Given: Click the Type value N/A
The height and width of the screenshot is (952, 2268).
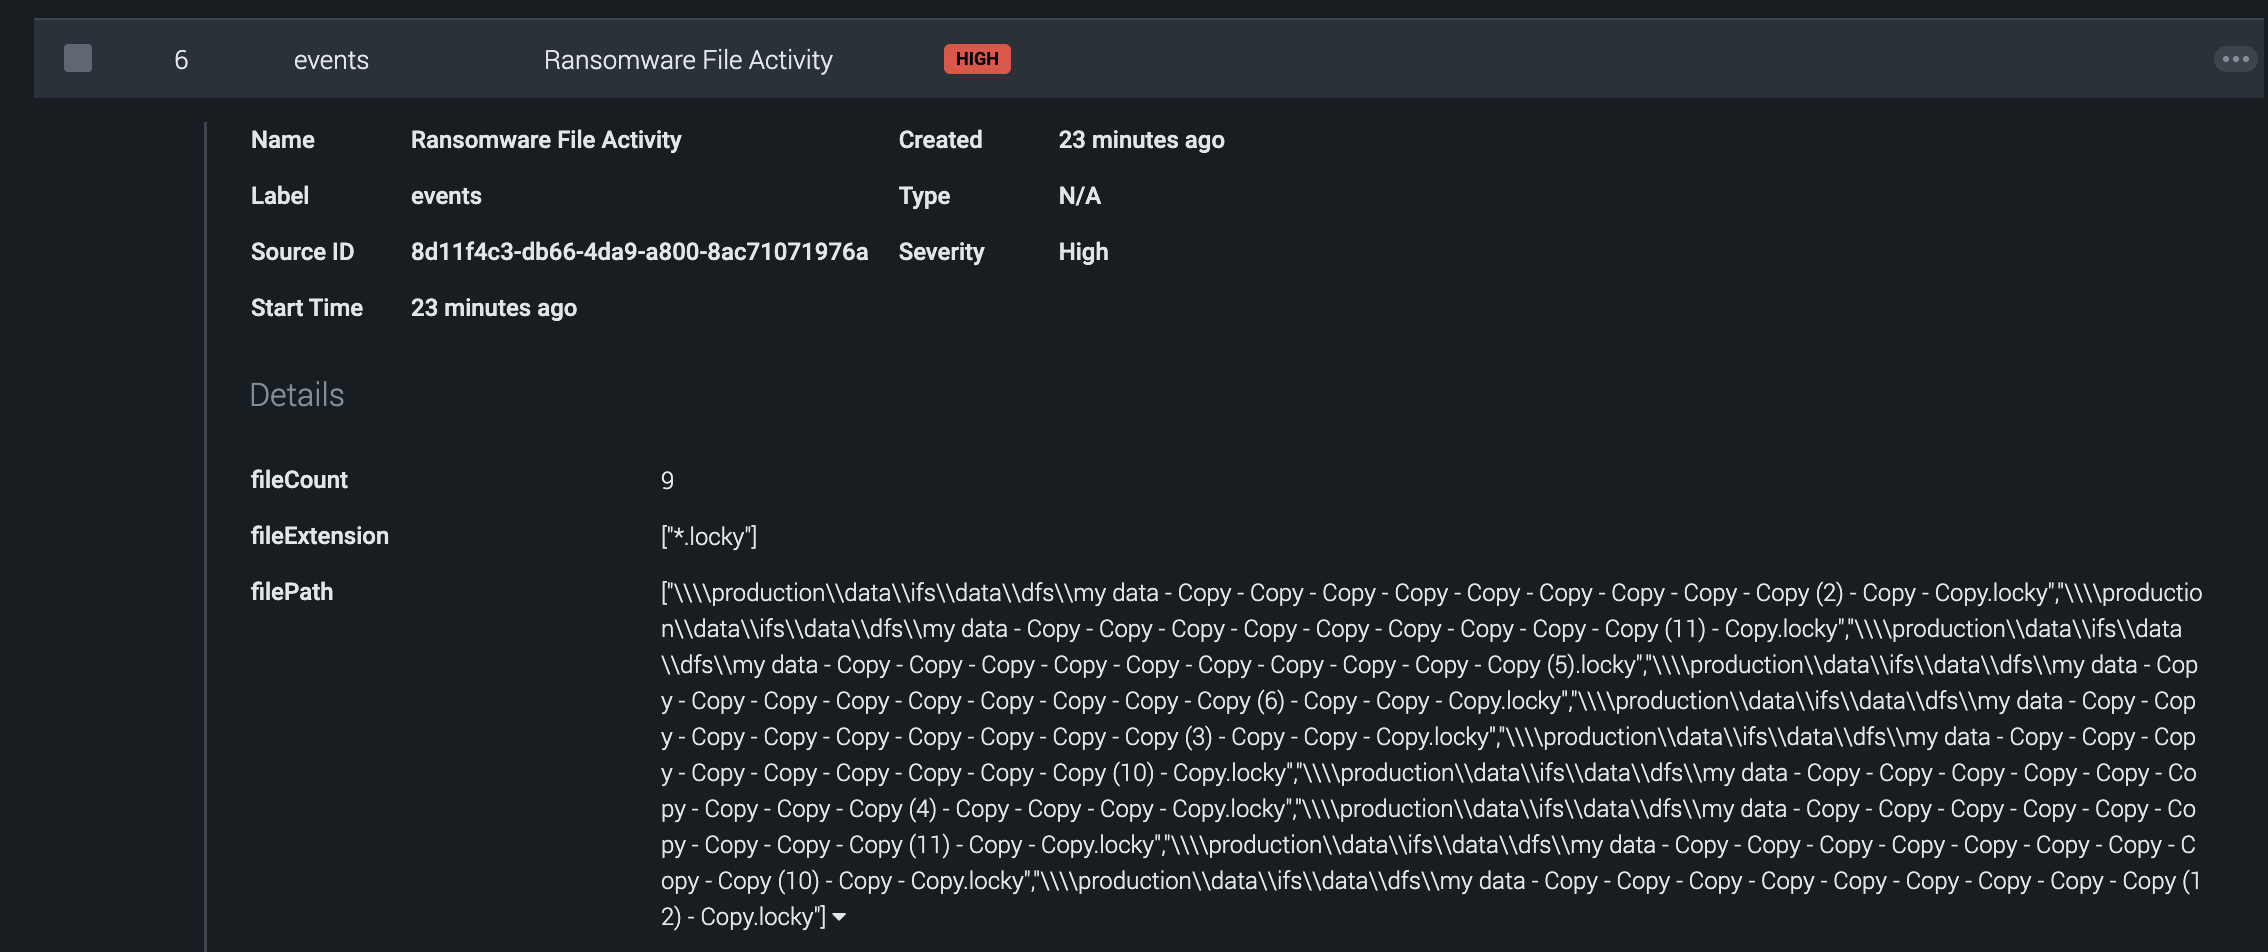Looking at the screenshot, I should (x=1079, y=196).
